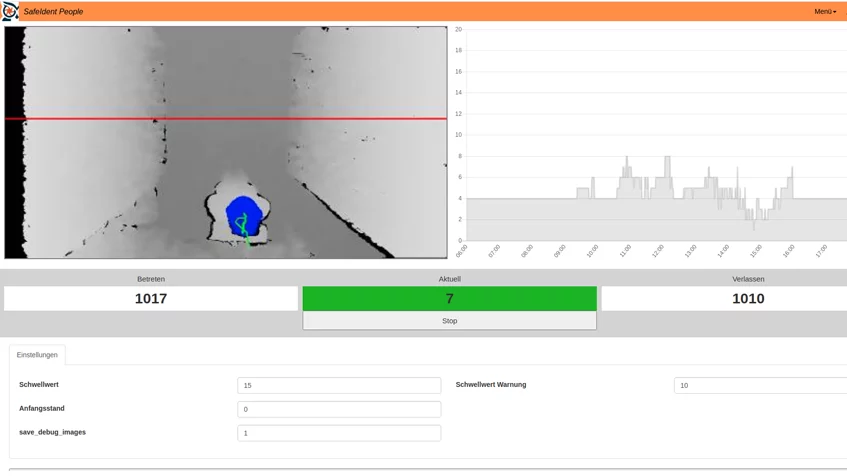The width and height of the screenshot is (847, 476).
Task: Click the Verlassen heading label
Action: 747,279
